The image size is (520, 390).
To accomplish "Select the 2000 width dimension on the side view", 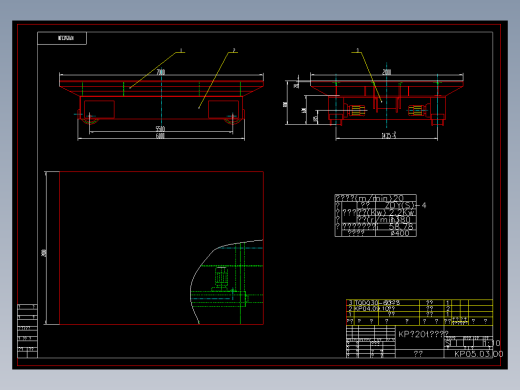I will pos(387,72).
